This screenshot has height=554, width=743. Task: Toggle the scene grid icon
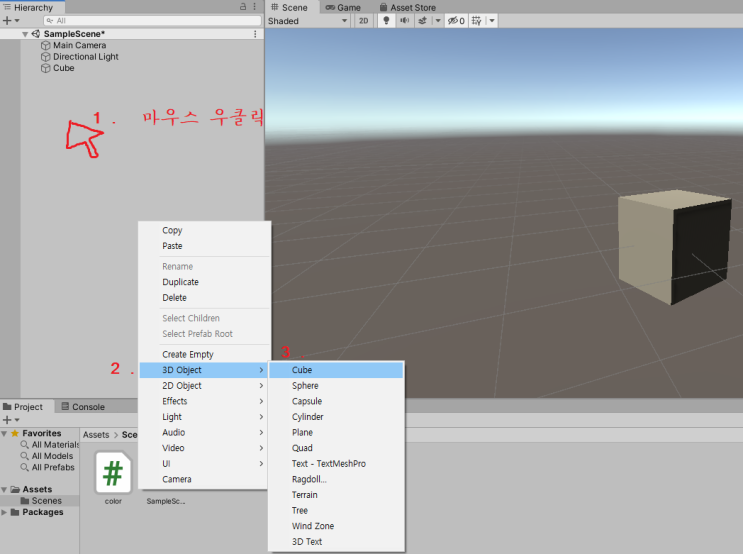click(x=477, y=21)
